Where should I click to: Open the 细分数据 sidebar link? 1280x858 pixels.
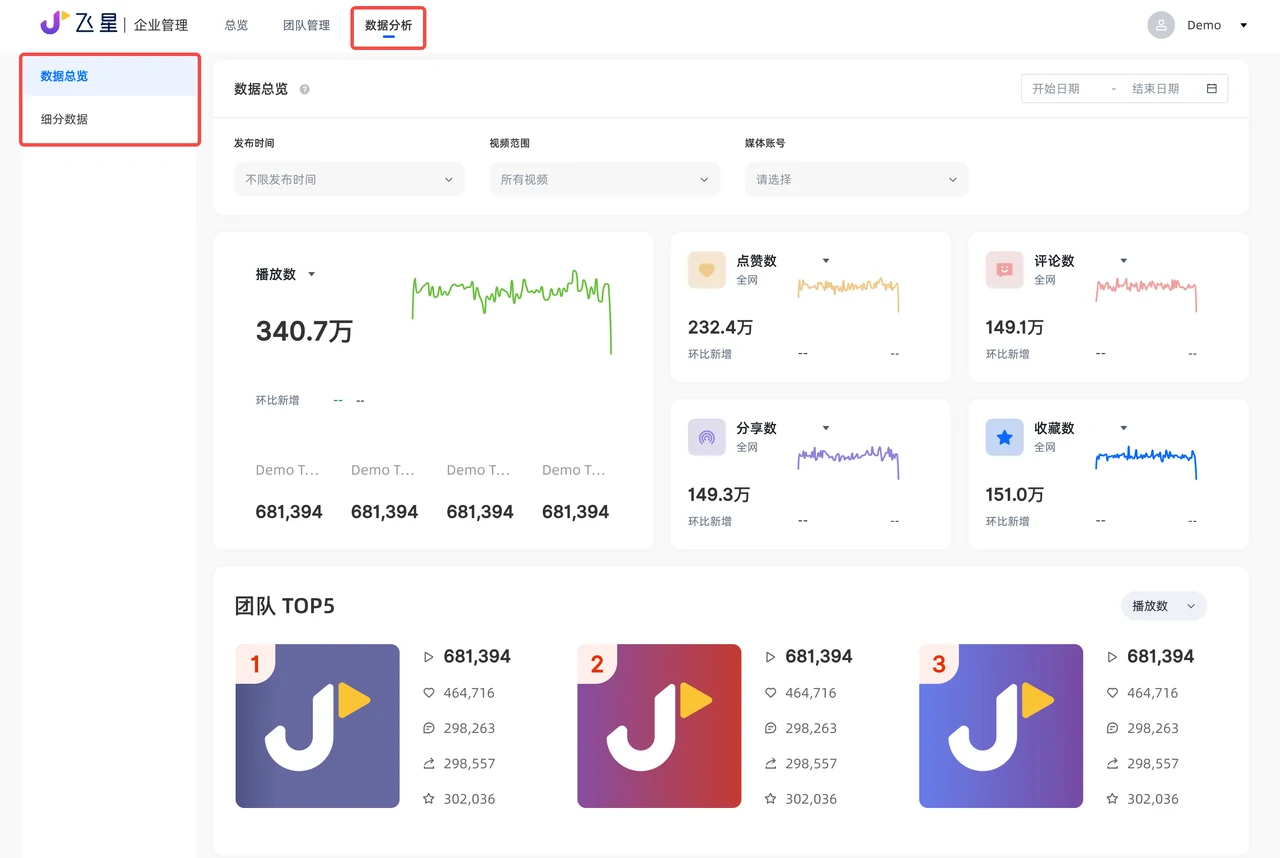point(62,119)
